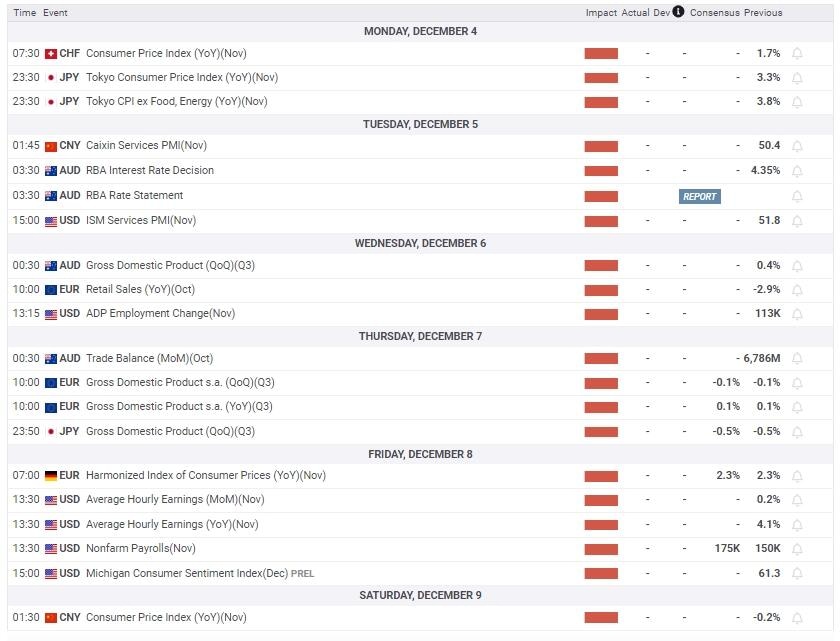Click German flag on Harmonized Index row
This screenshot has height=641, width=840.
pos(51,476)
